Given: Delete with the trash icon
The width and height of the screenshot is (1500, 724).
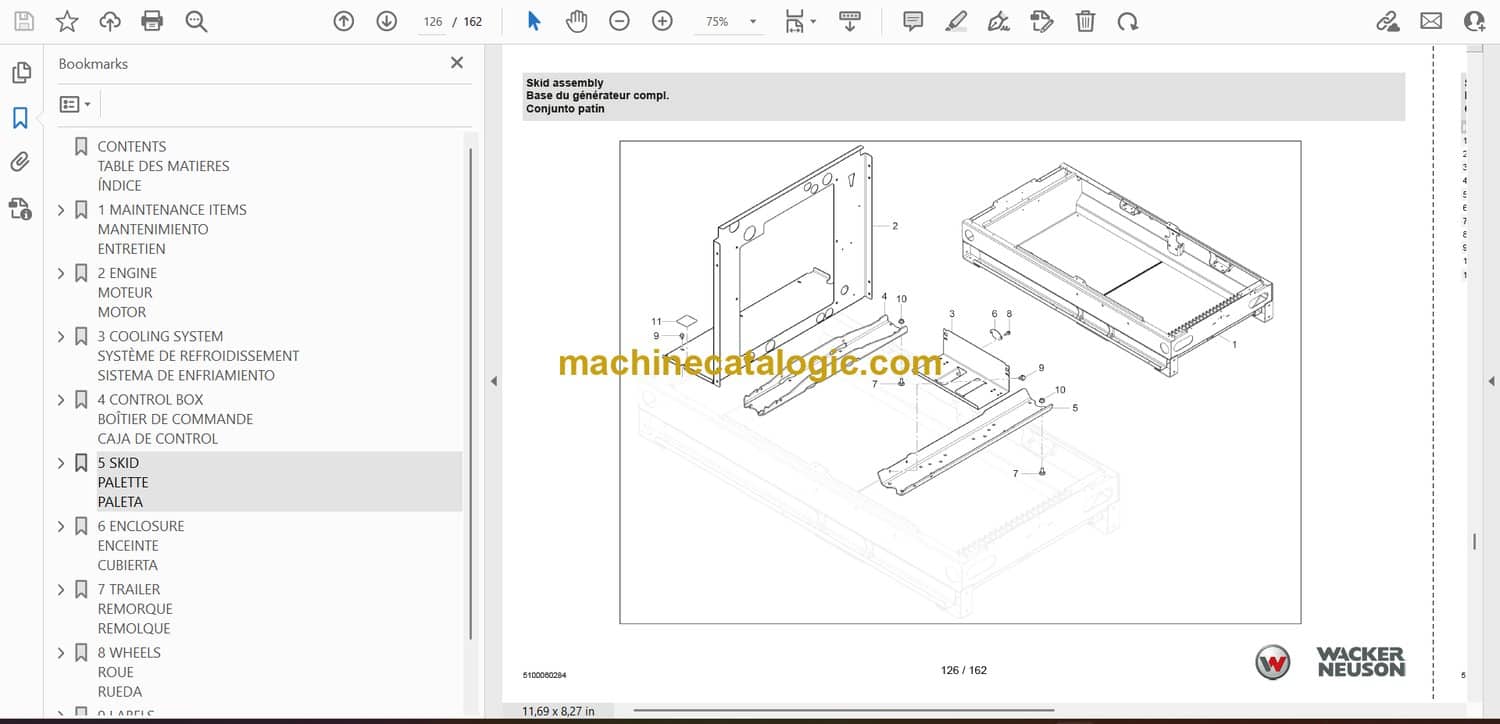Looking at the screenshot, I should coord(1085,21).
